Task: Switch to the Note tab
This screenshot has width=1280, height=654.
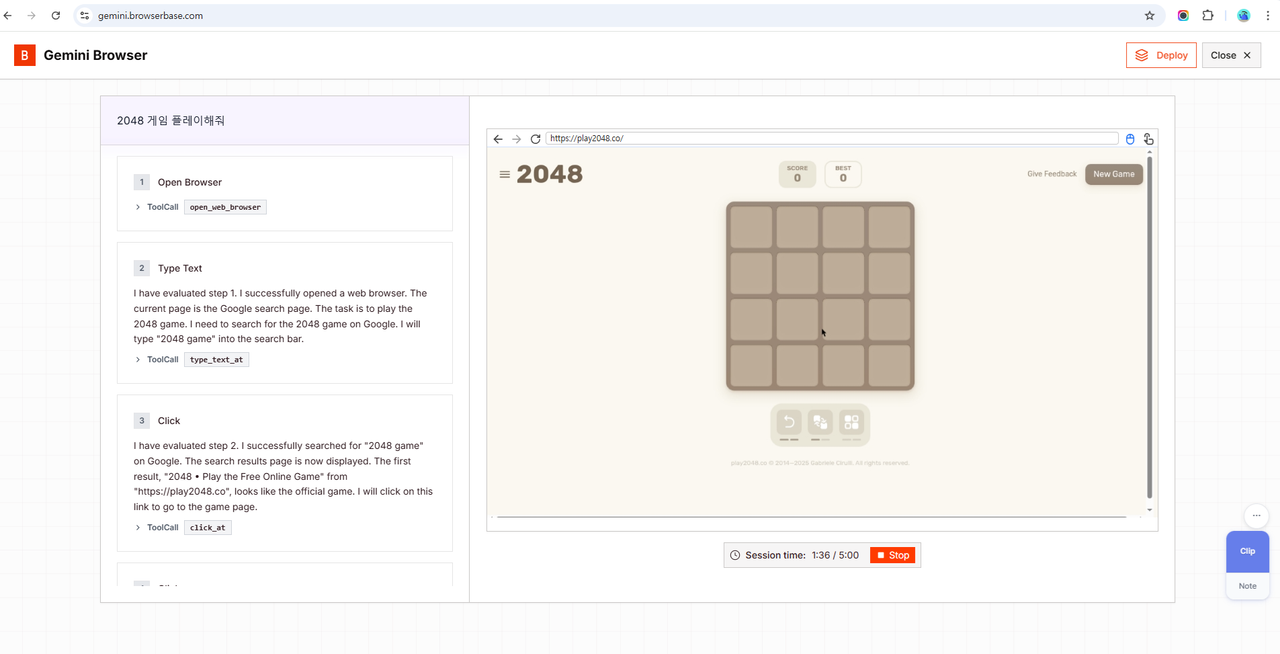Action: coord(1247,586)
